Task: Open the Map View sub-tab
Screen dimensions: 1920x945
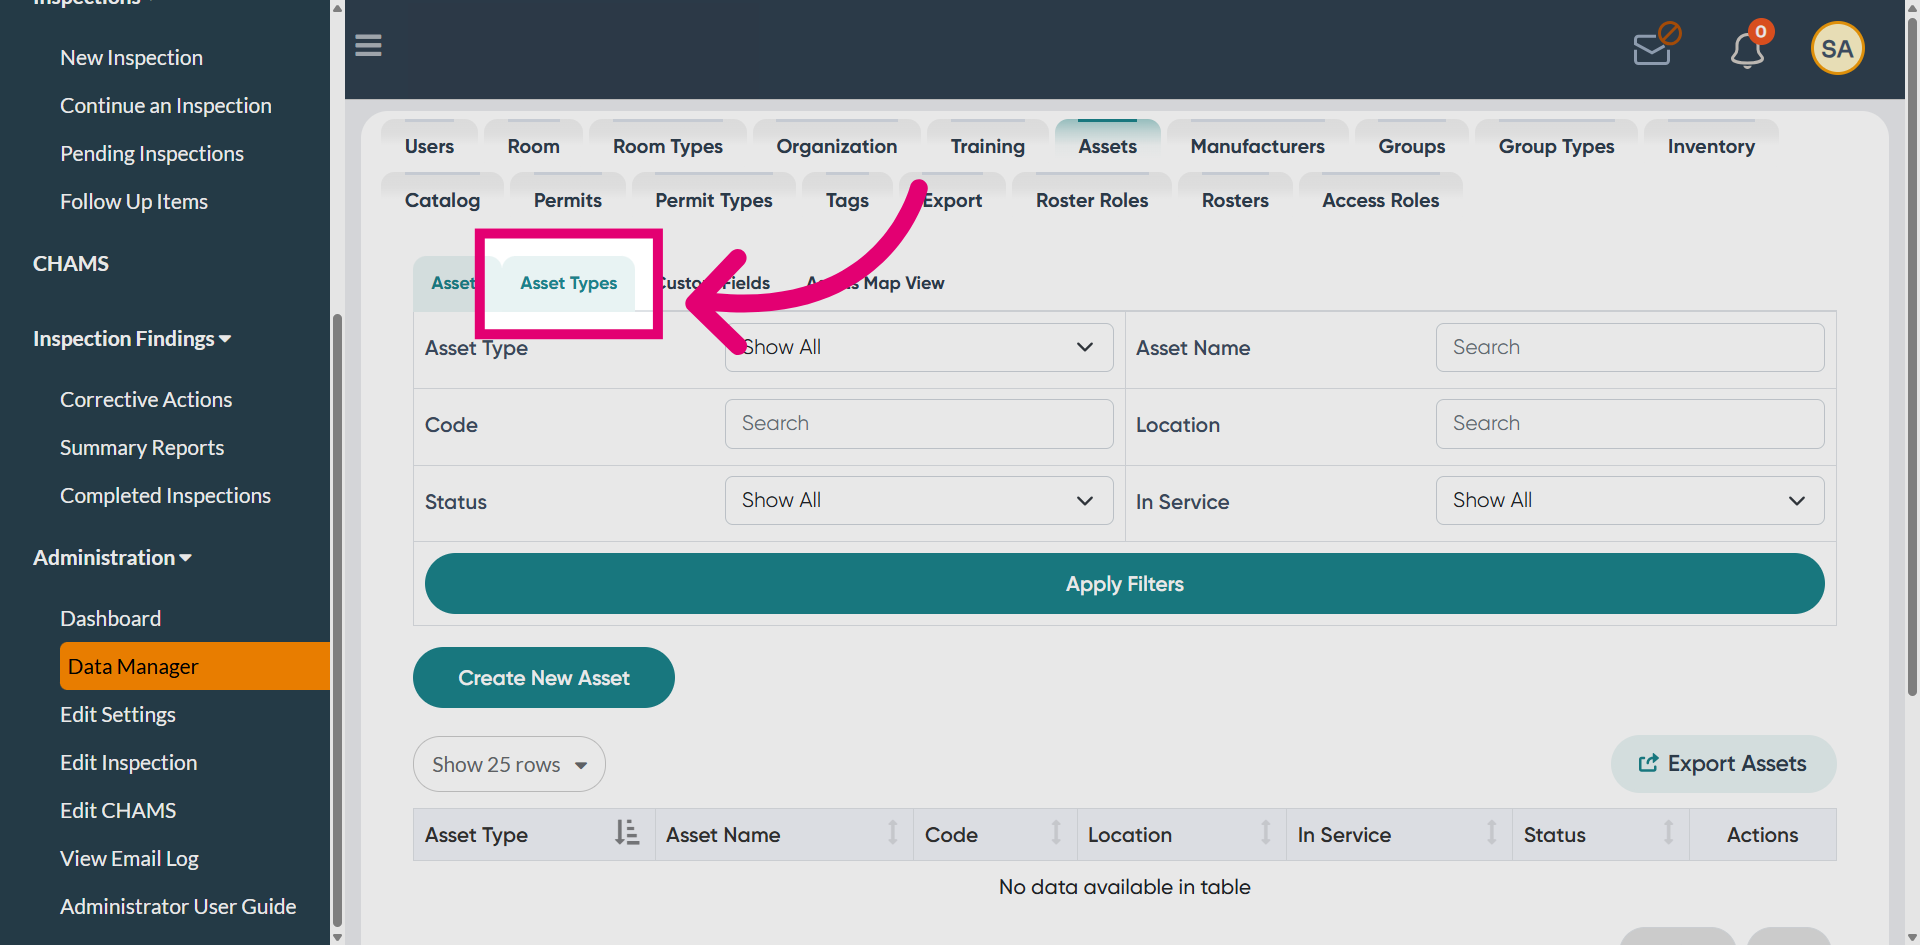Action: point(876,283)
